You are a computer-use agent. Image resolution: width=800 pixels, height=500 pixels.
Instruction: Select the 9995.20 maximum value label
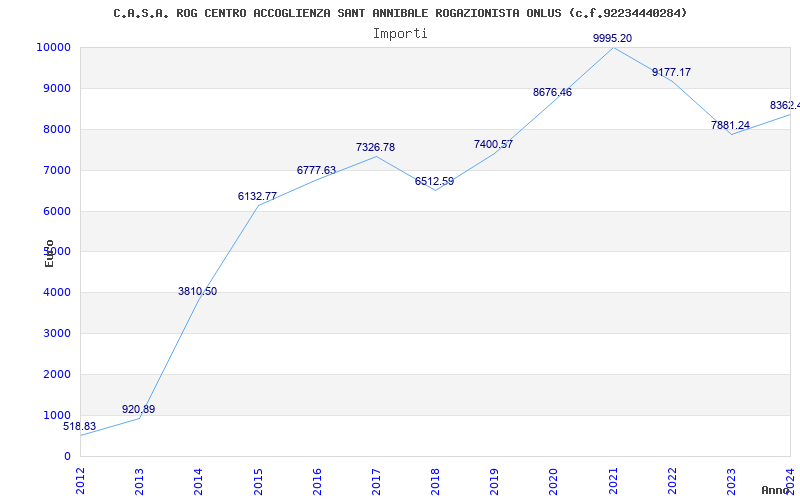tap(612, 38)
